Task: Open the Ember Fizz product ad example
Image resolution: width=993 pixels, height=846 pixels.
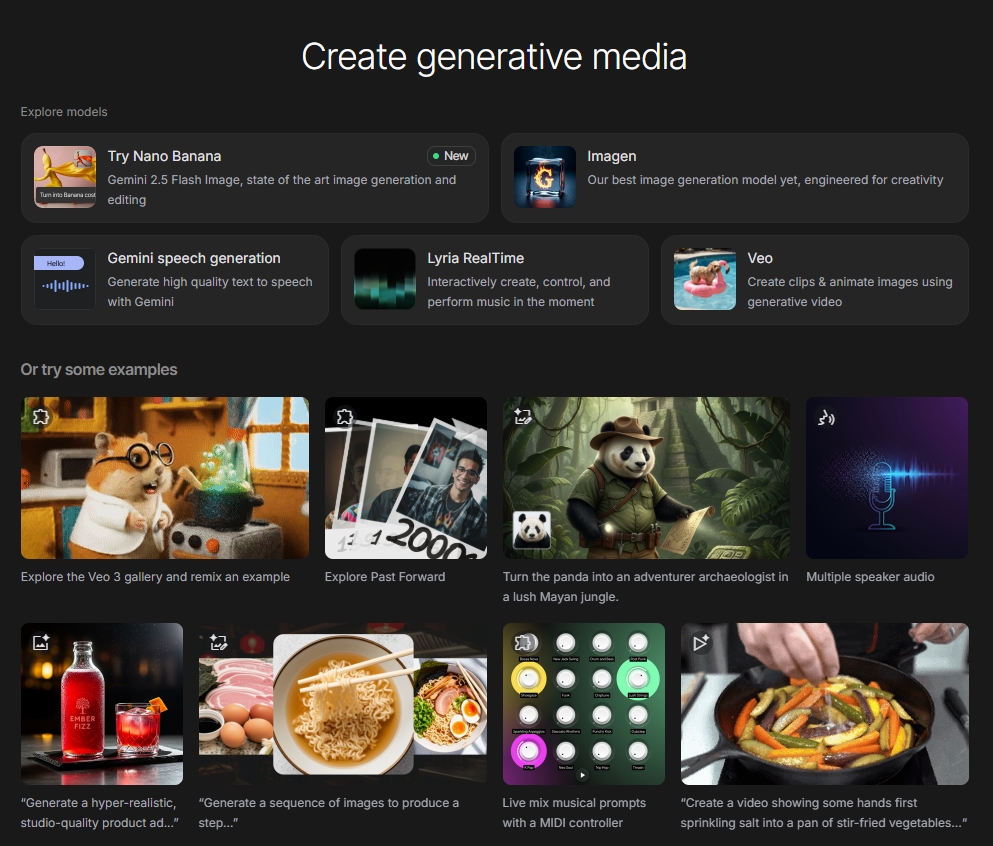Action: pyautogui.click(x=102, y=704)
